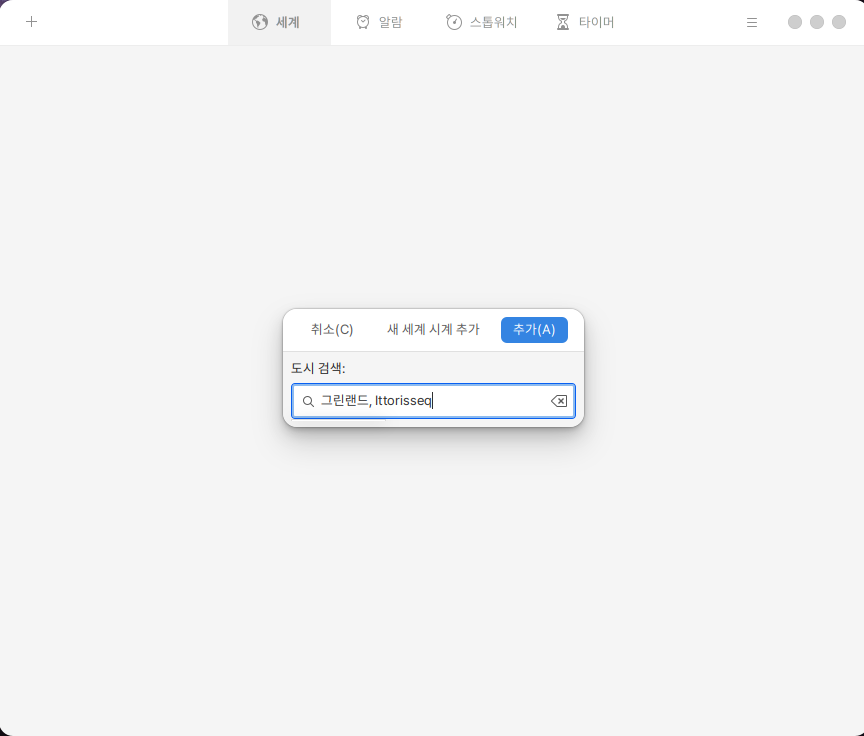Click the magnifier icon in the search field
This screenshot has width=864, height=736.
click(x=309, y=401)
